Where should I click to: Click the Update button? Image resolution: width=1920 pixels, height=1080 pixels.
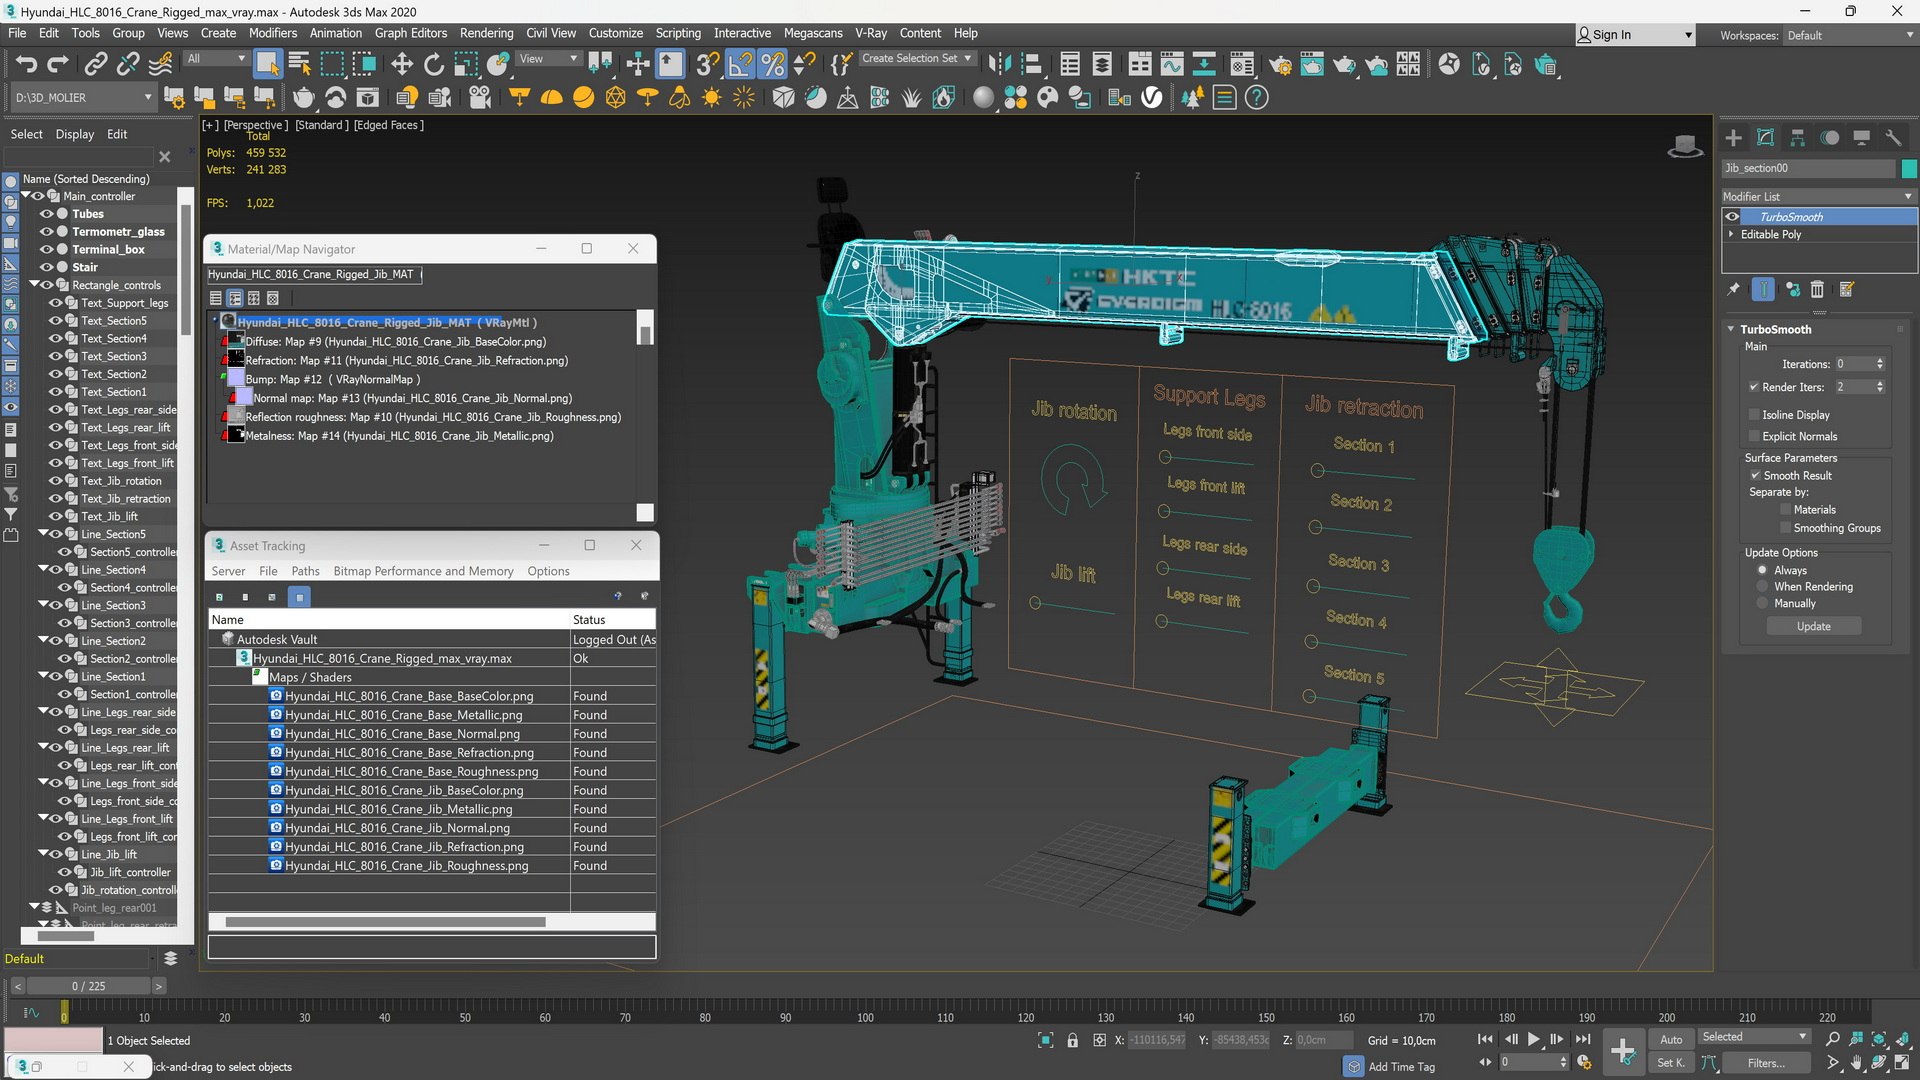click(1813, 627)
